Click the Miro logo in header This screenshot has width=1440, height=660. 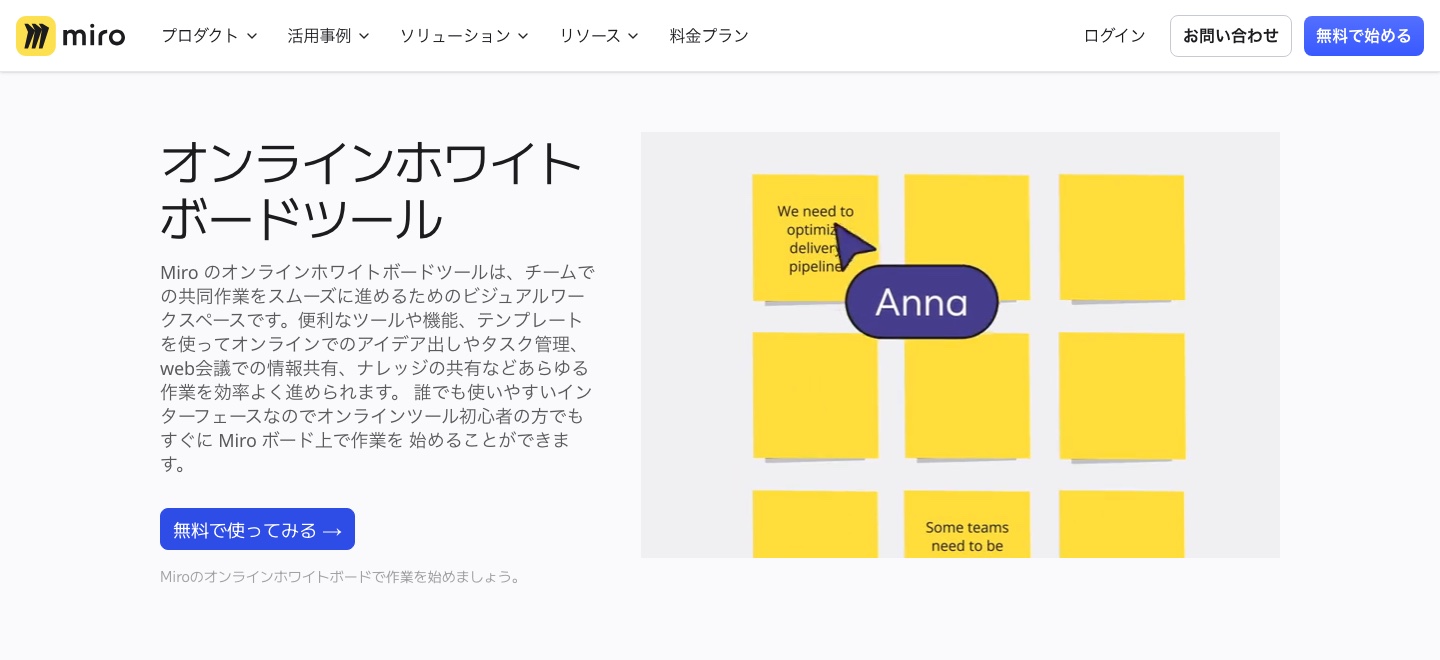pos(71,36)
